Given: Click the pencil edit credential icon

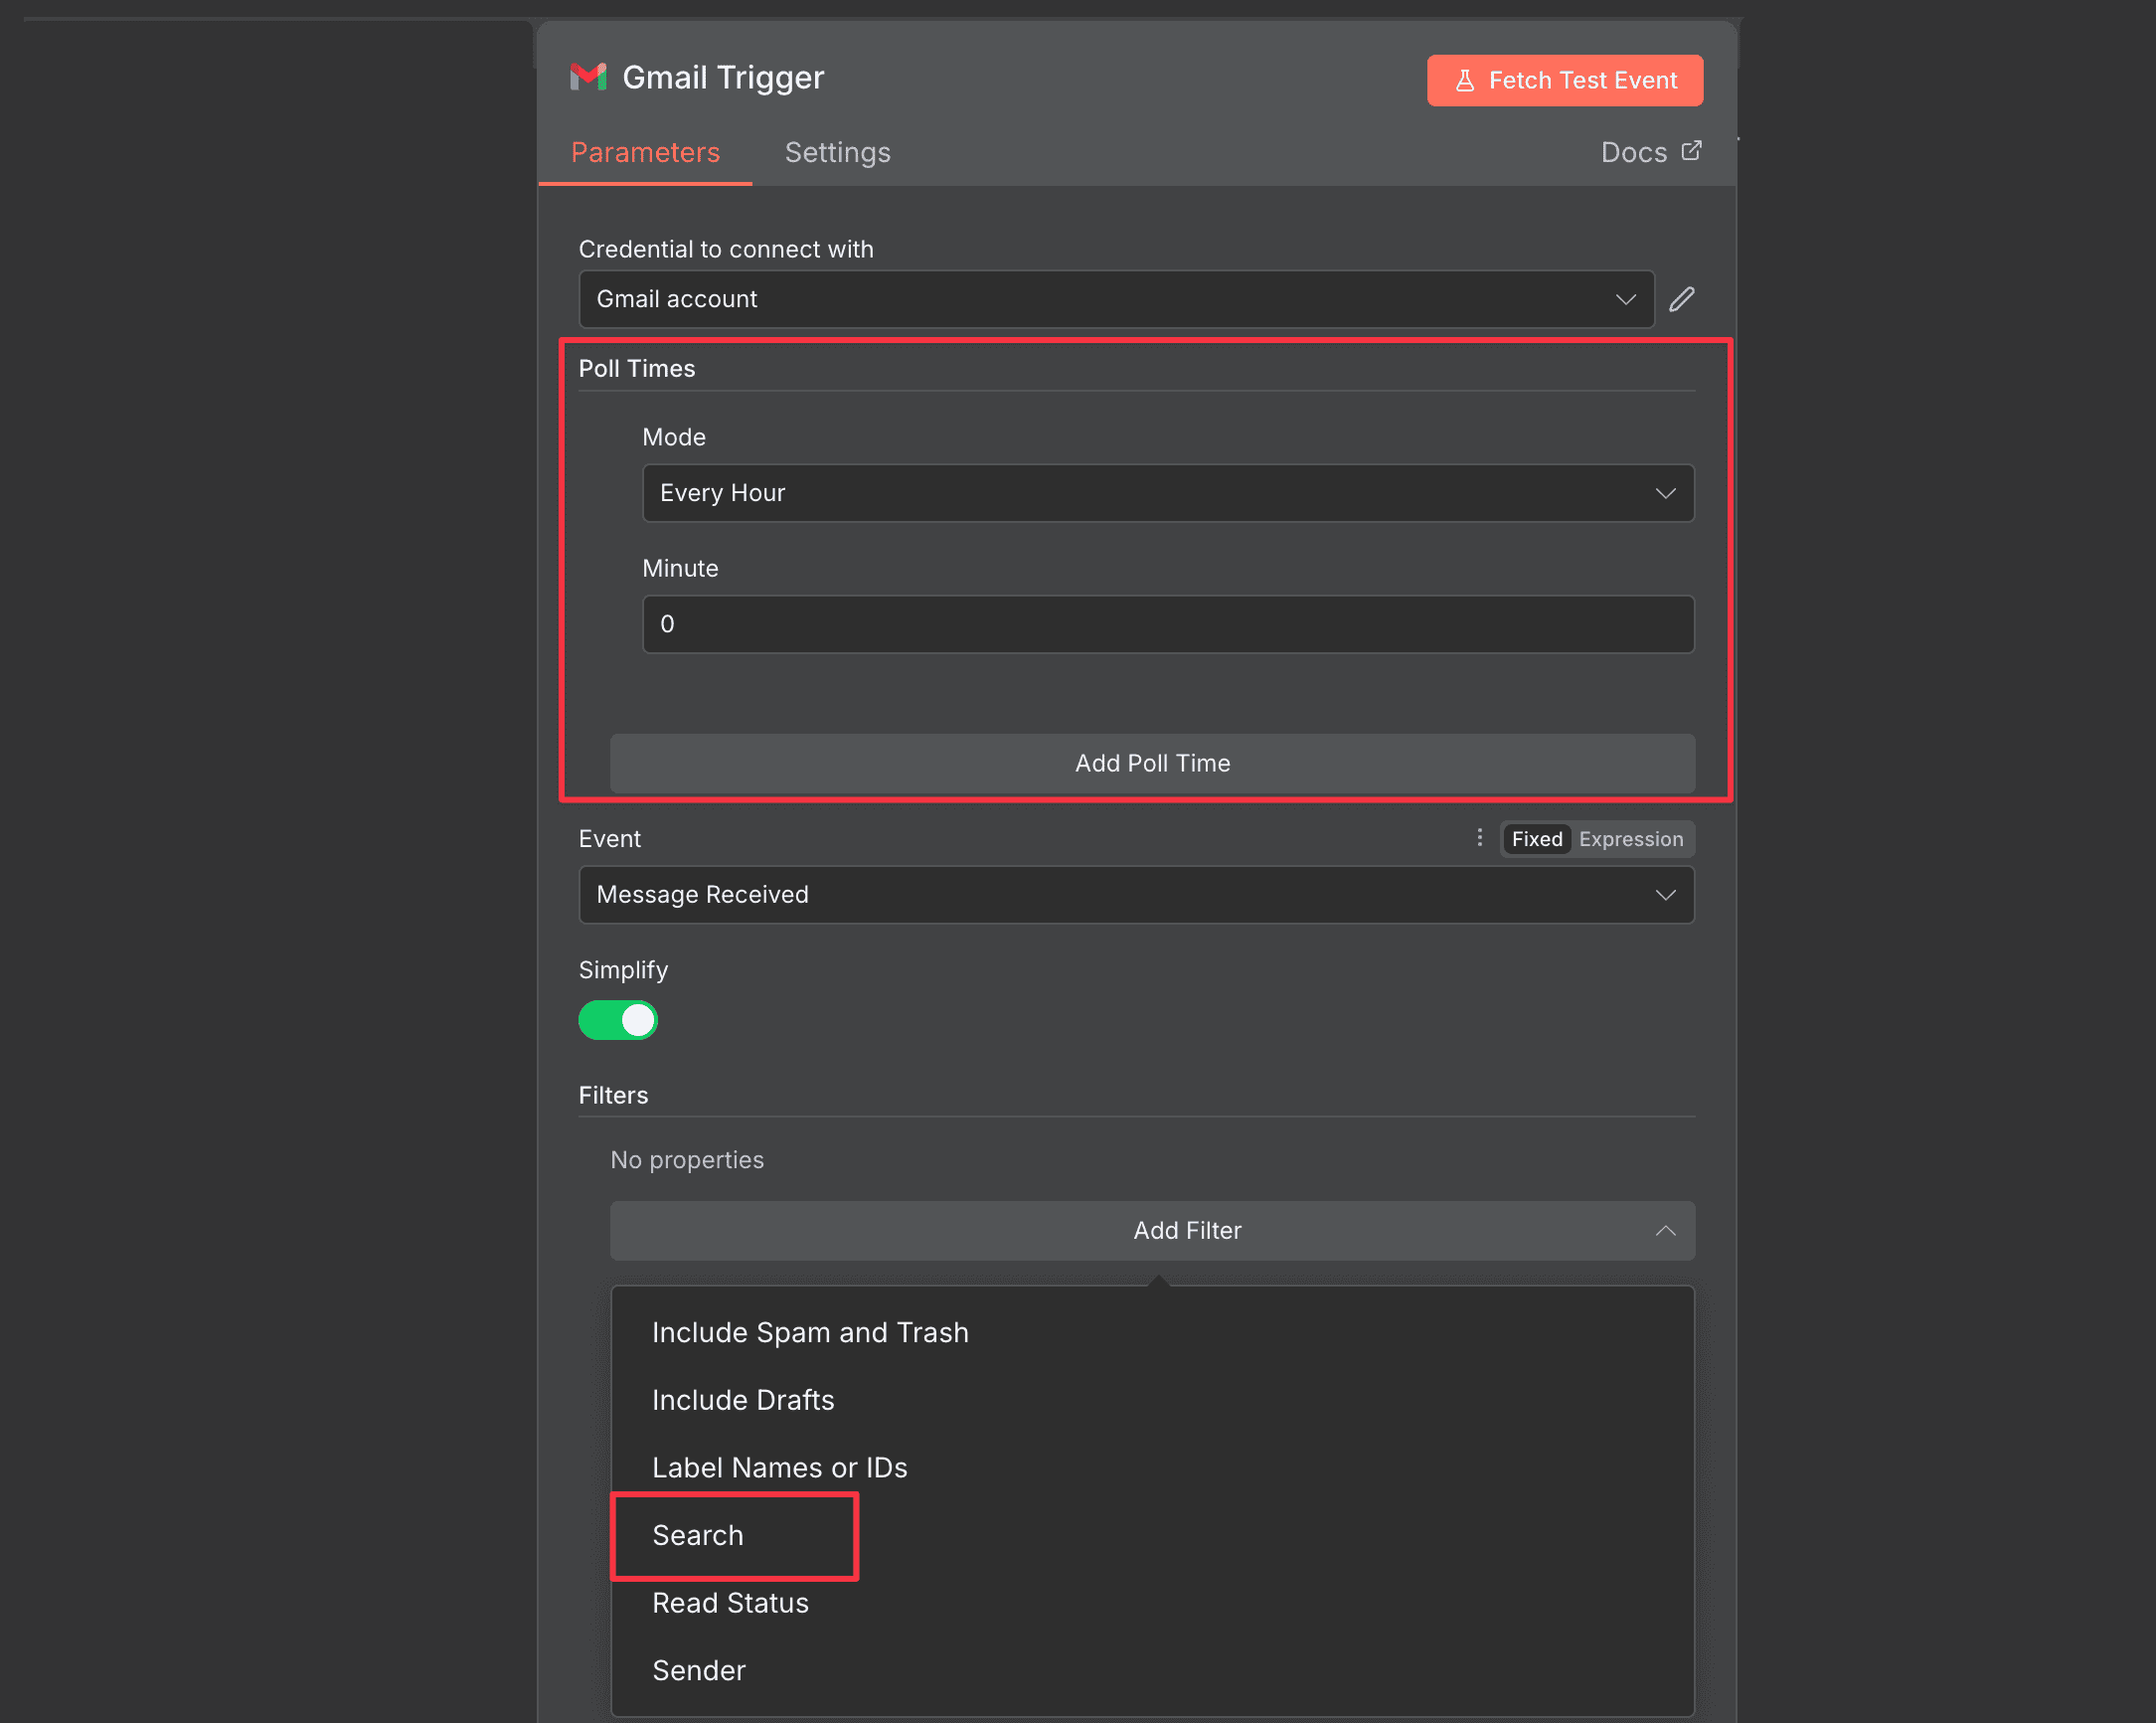Looking at the screenshot, I should click(1681, 299).
